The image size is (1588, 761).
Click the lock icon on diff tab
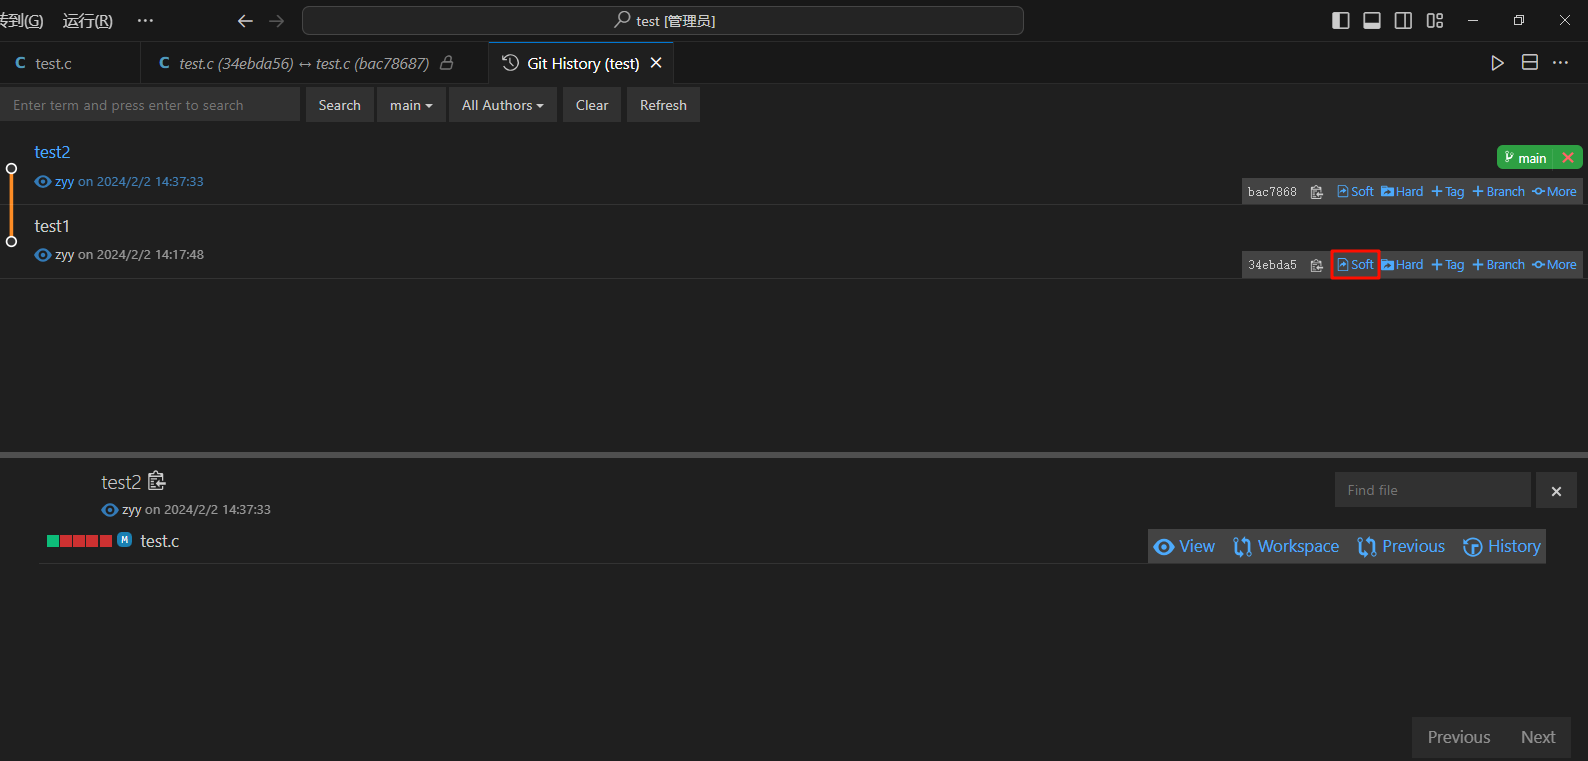447,63
